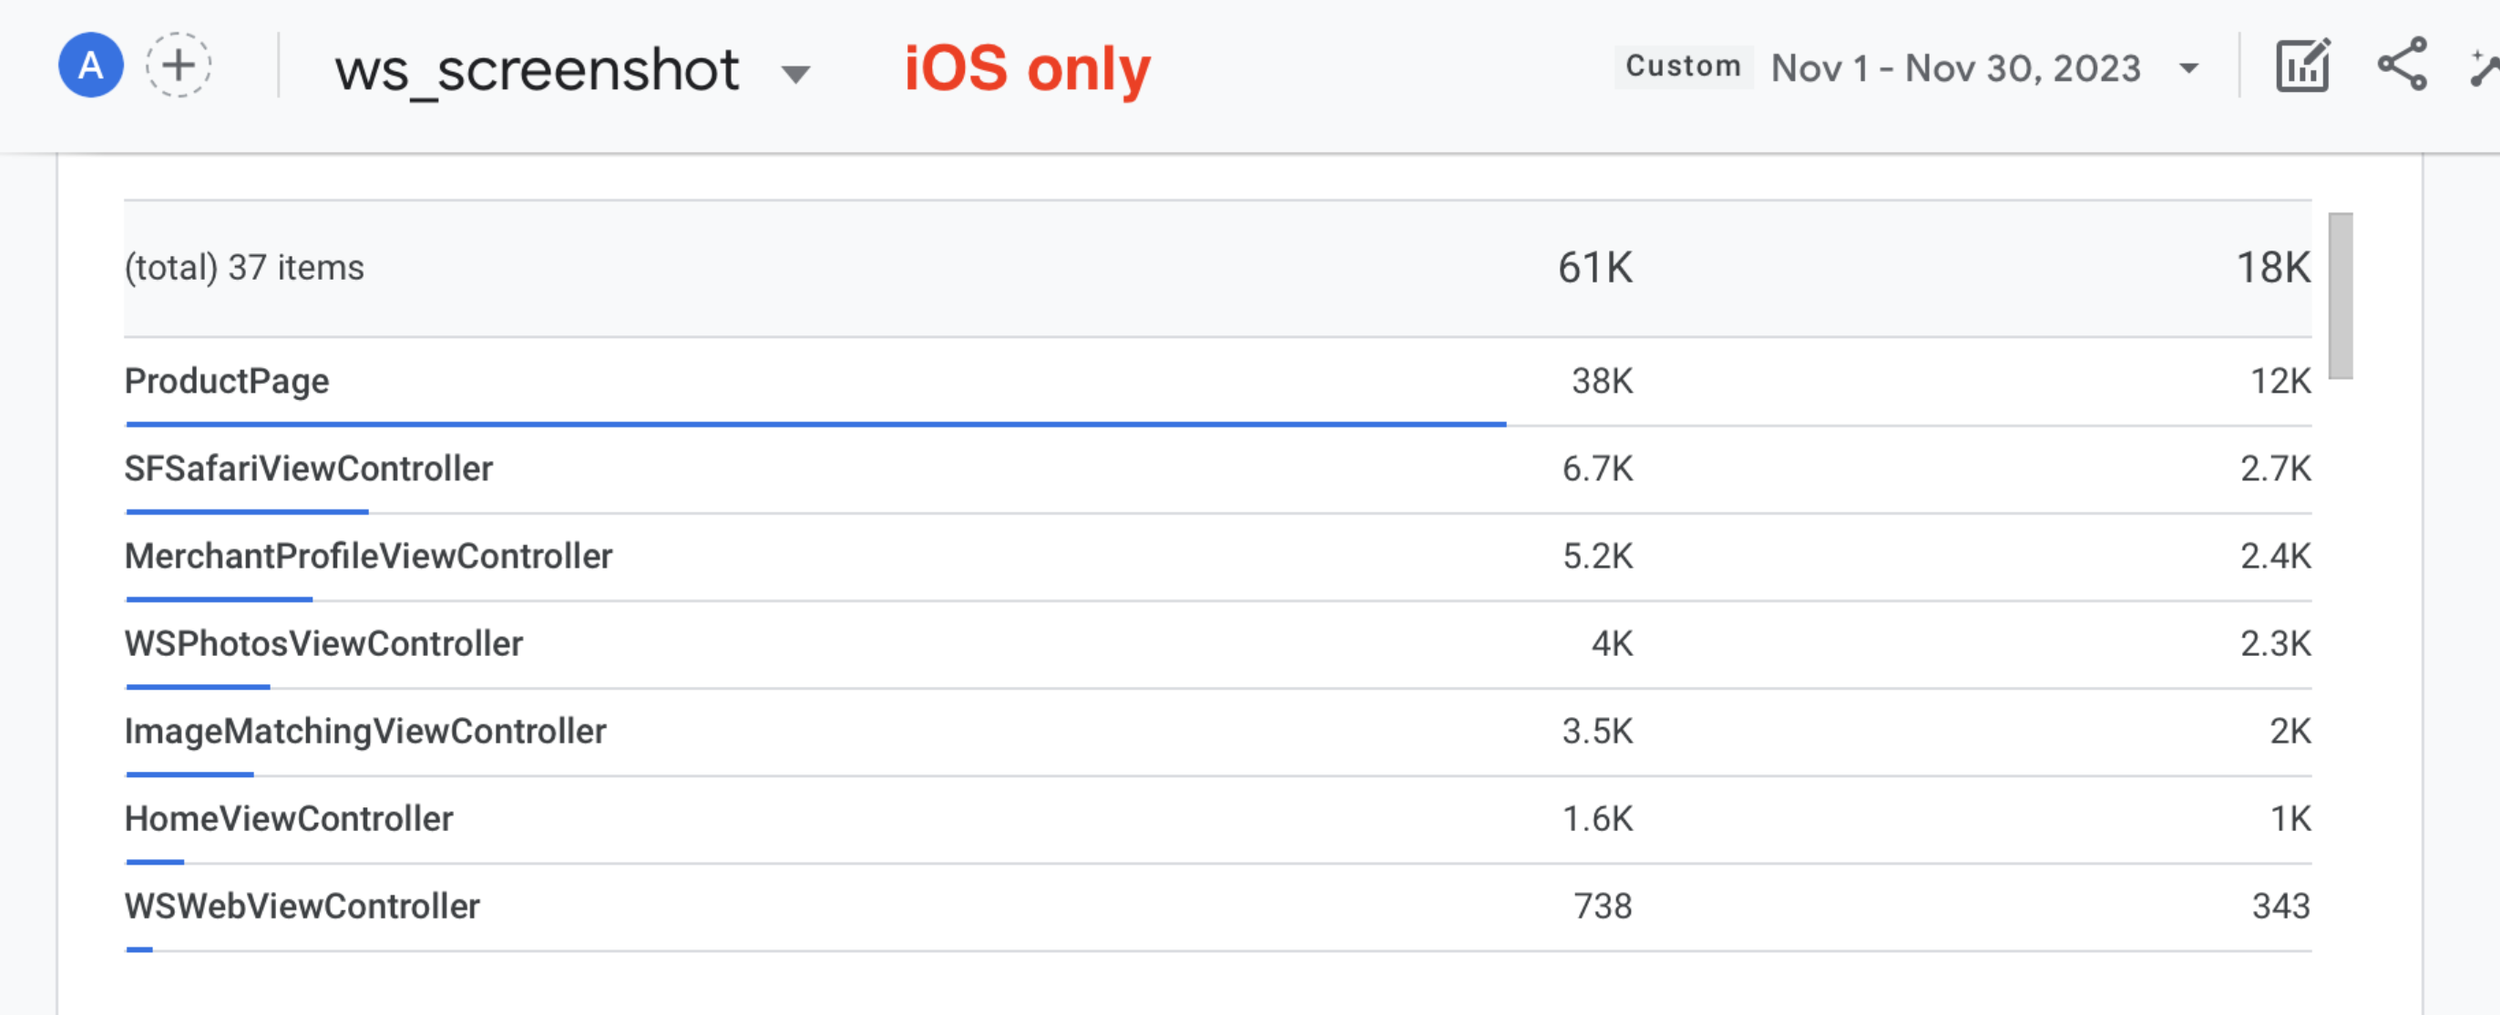Open the insights sparkle icon
Image resolution: width=2500 pixels, height=1015 pixels.
(x=2484, y=68)
